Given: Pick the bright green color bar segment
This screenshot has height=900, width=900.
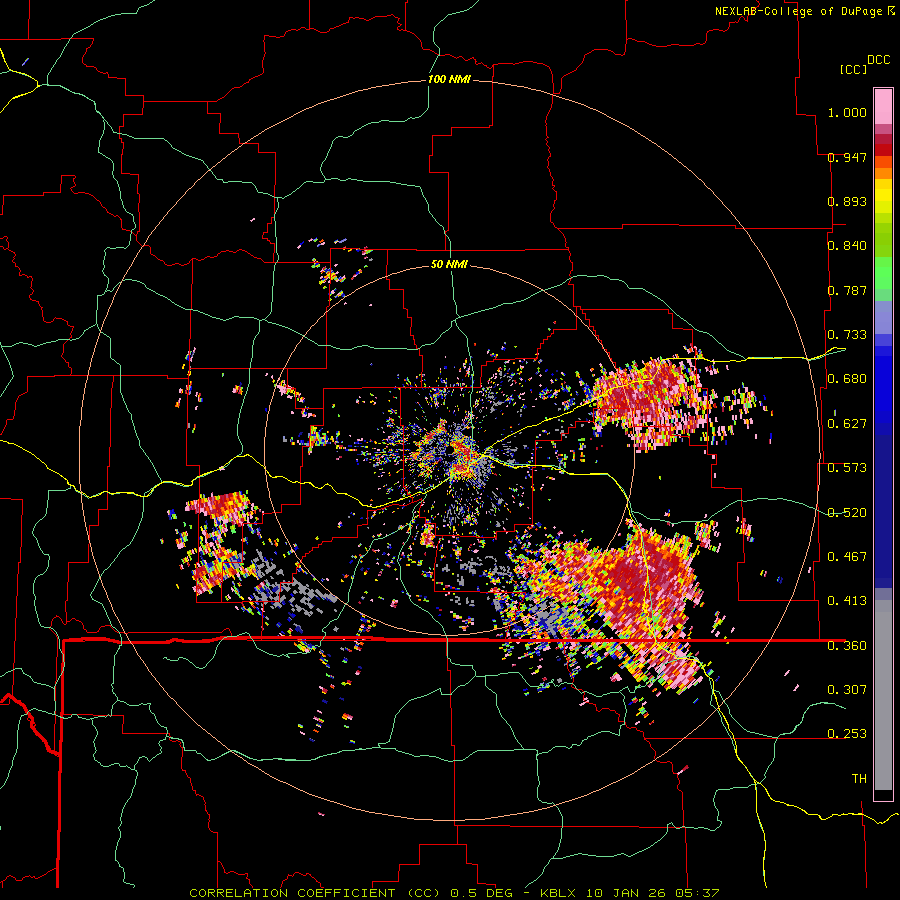Looking at the screenshot, I should pyautogui.click(x=883, y=272).
